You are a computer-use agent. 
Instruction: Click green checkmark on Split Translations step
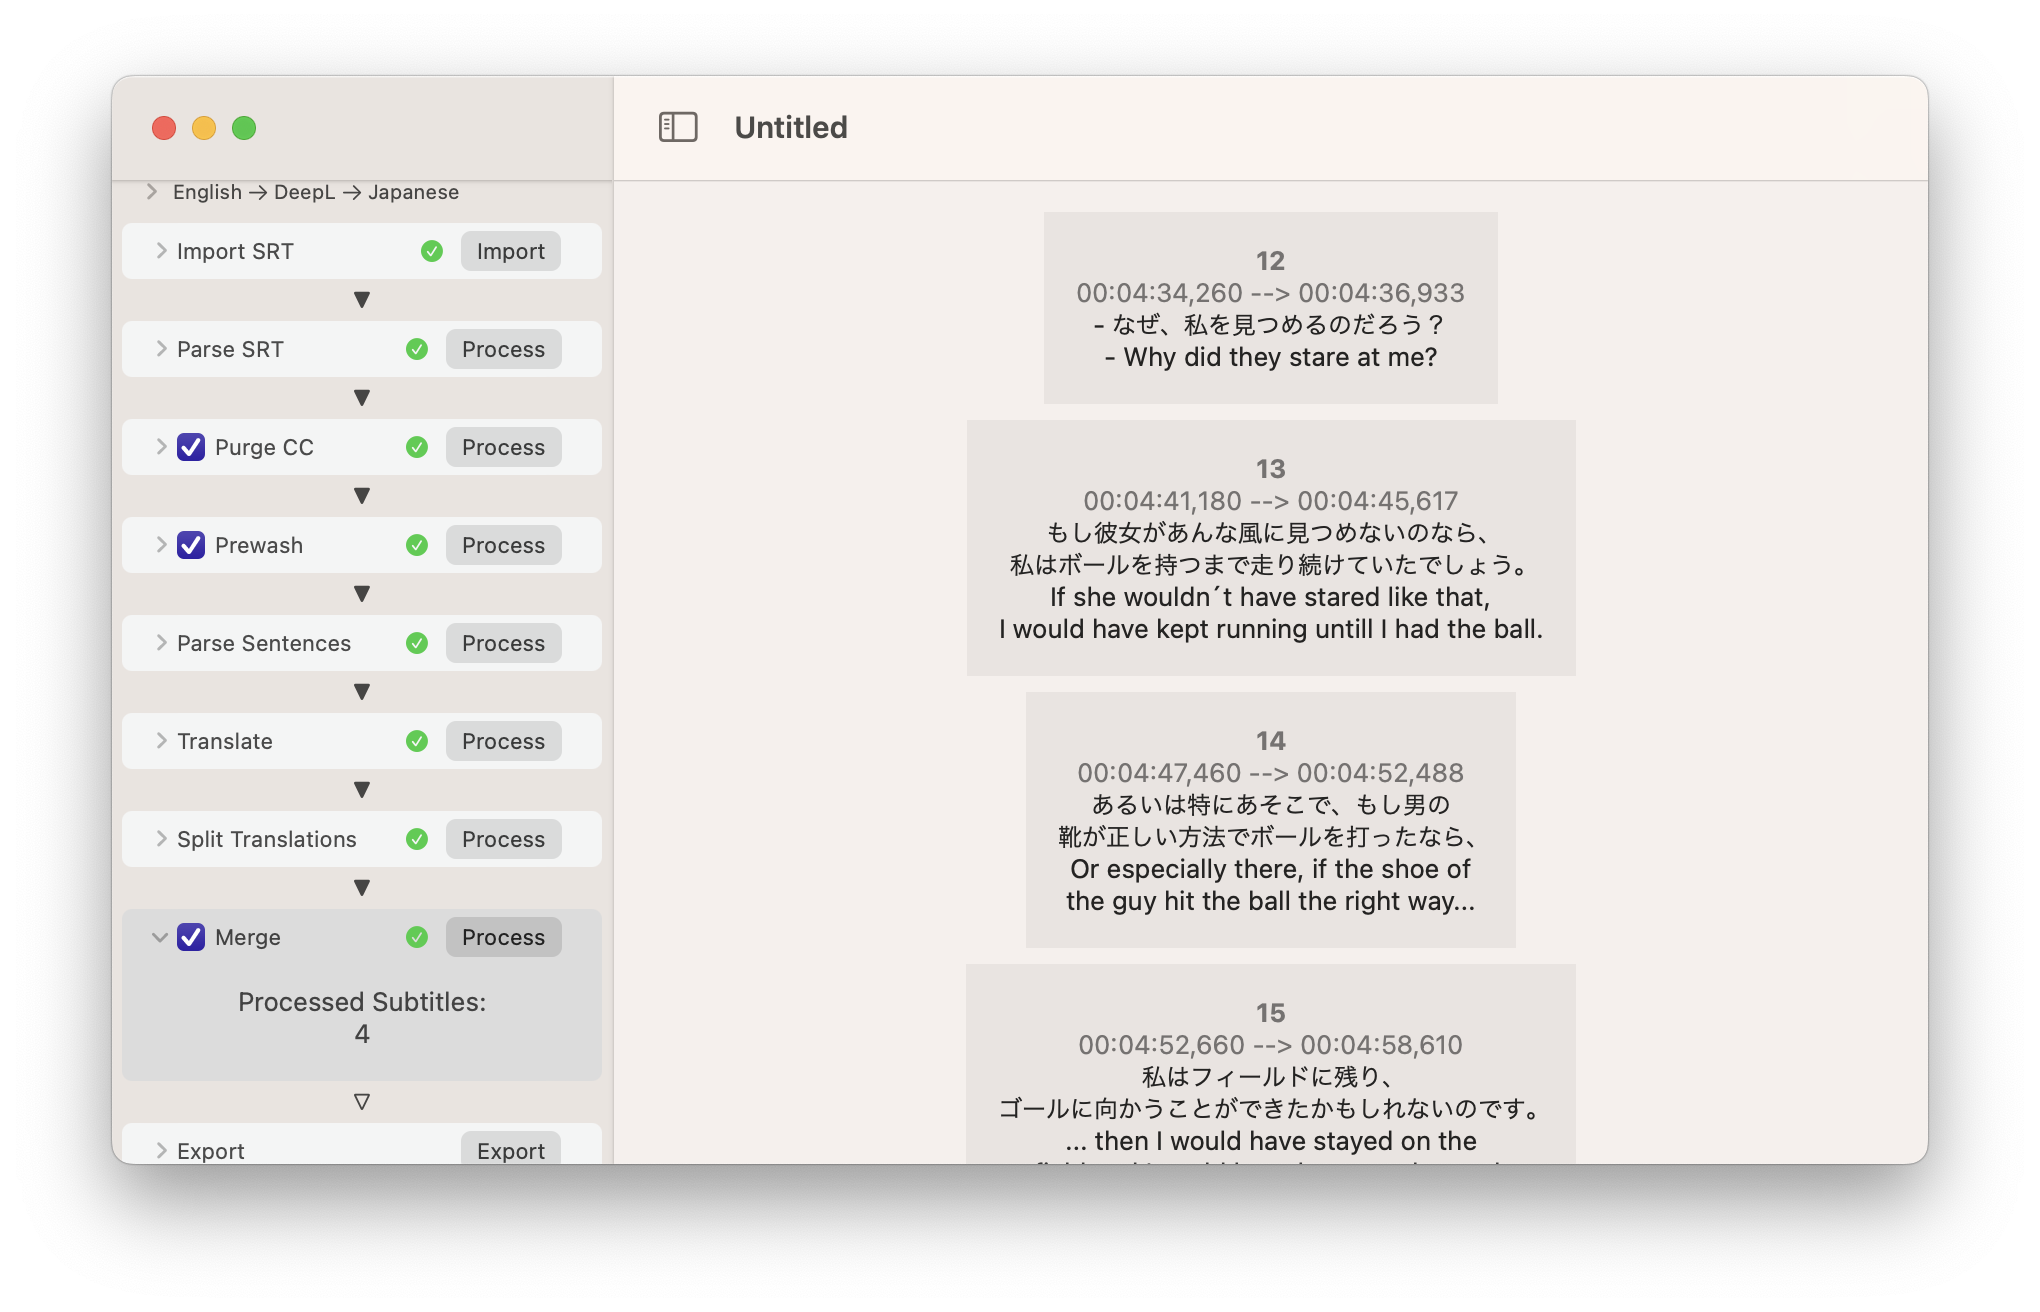point(417,839)
